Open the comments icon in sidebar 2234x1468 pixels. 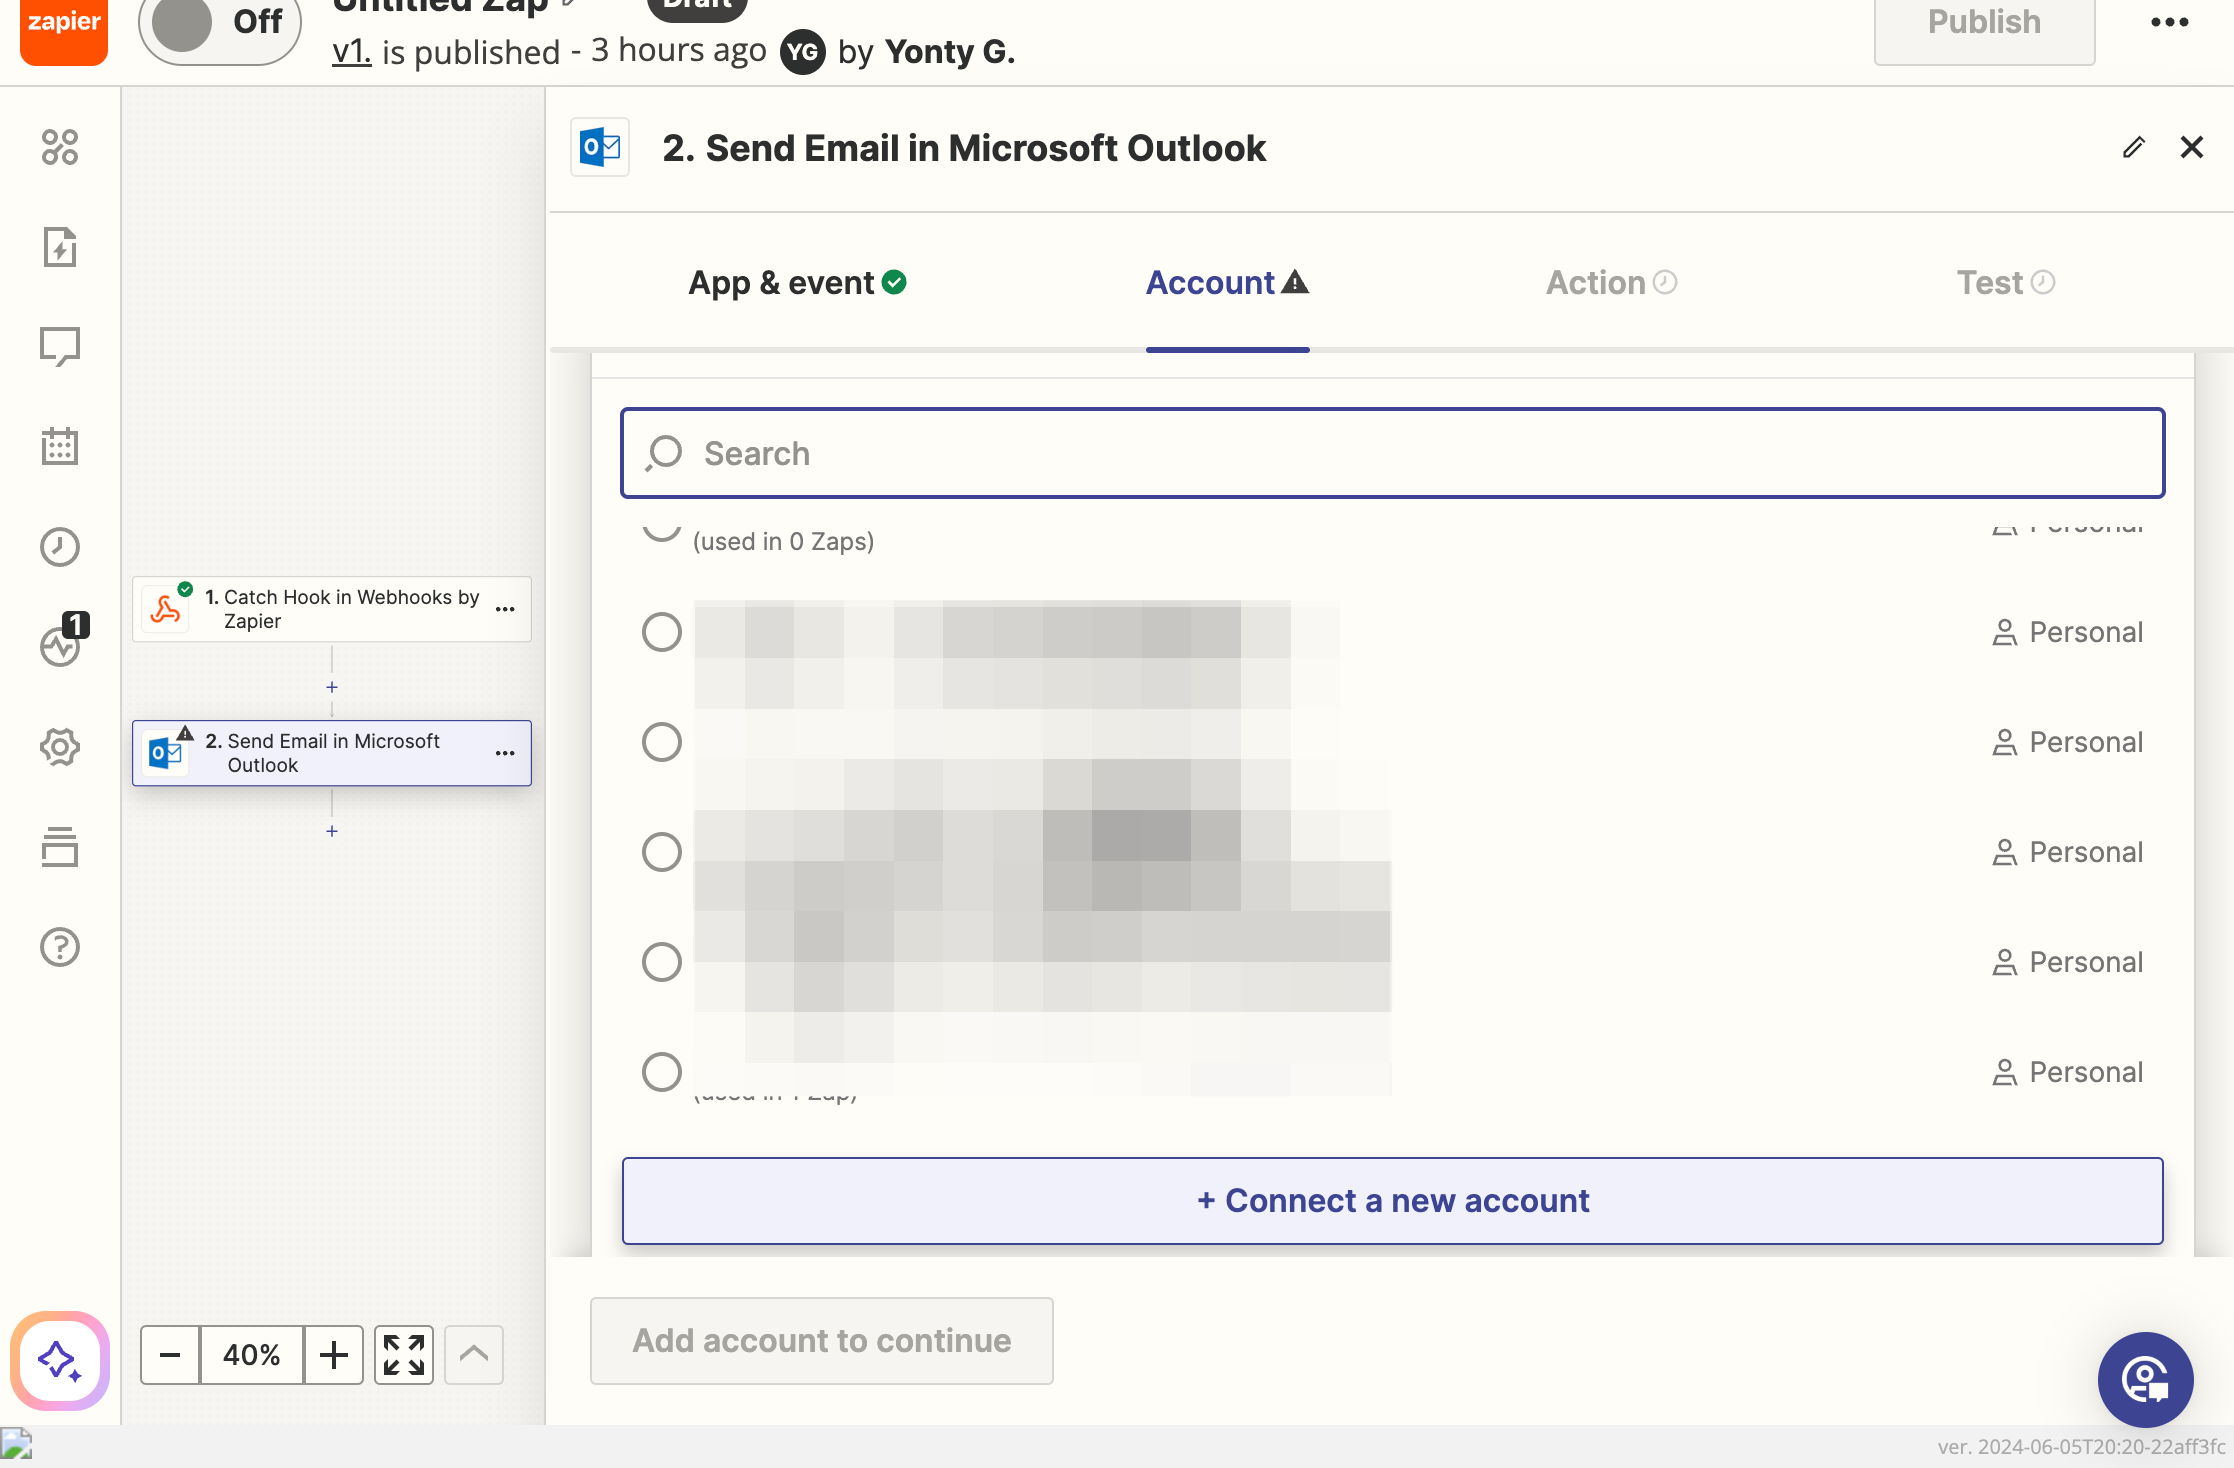tap(60, 347)
